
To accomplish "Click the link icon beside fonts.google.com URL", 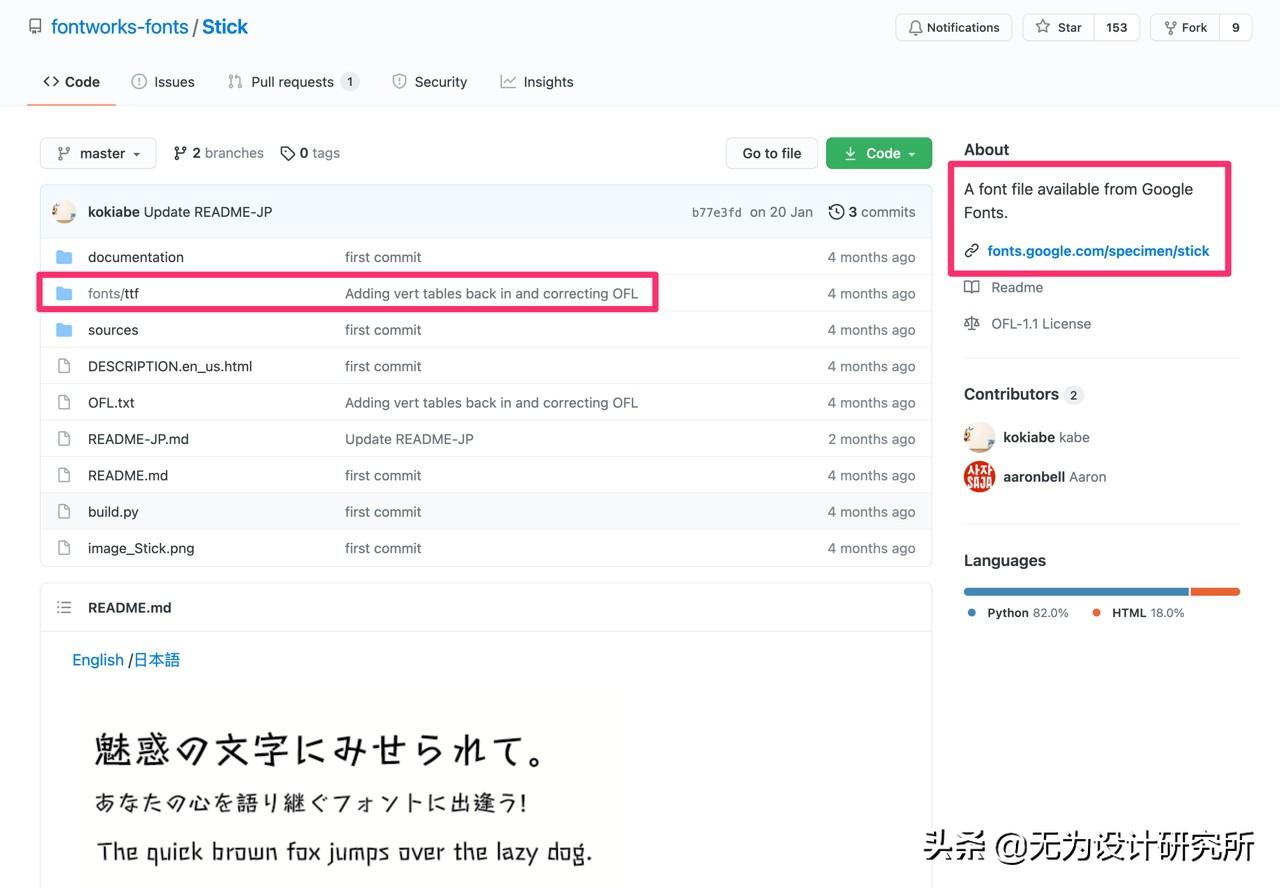I will tap(972, 251).
